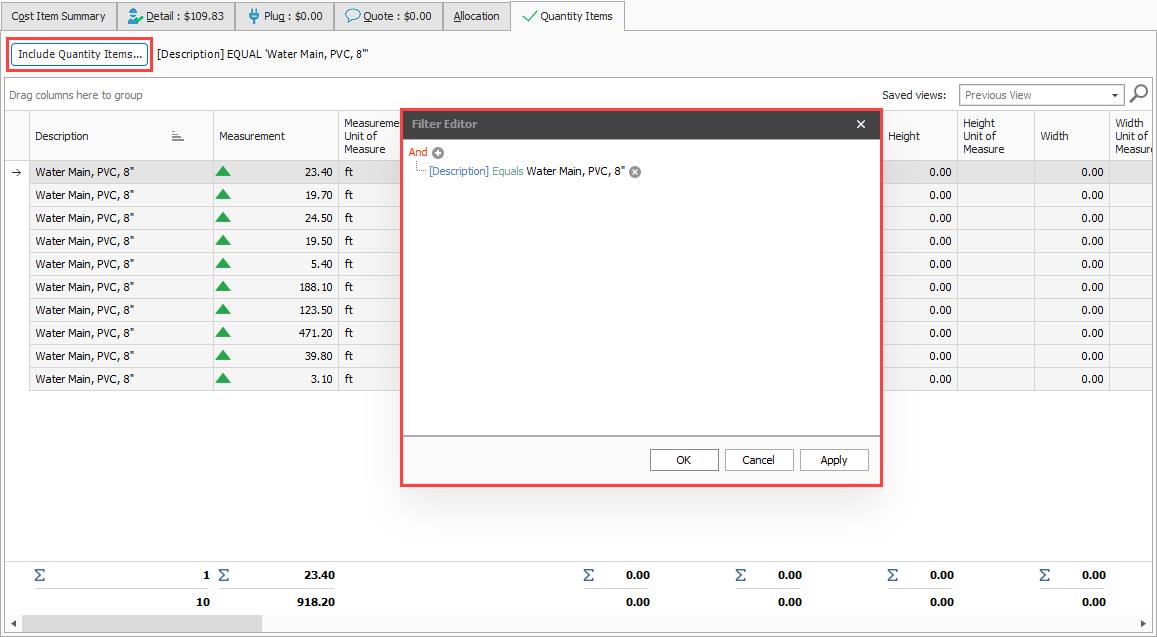Click the magnifier search icon beside Saved views

coord(1138,95)
